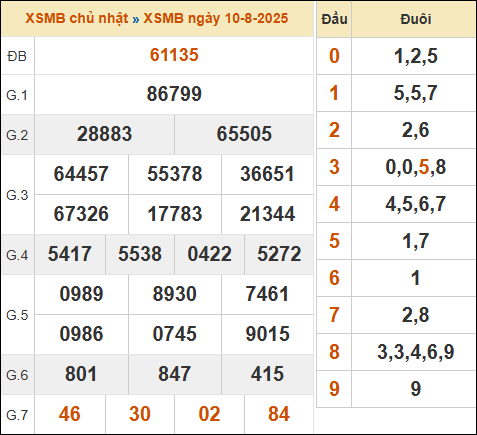Screen dimensions: 477x435
Task: Select G.3 number 64457
Action: point(81,174)
